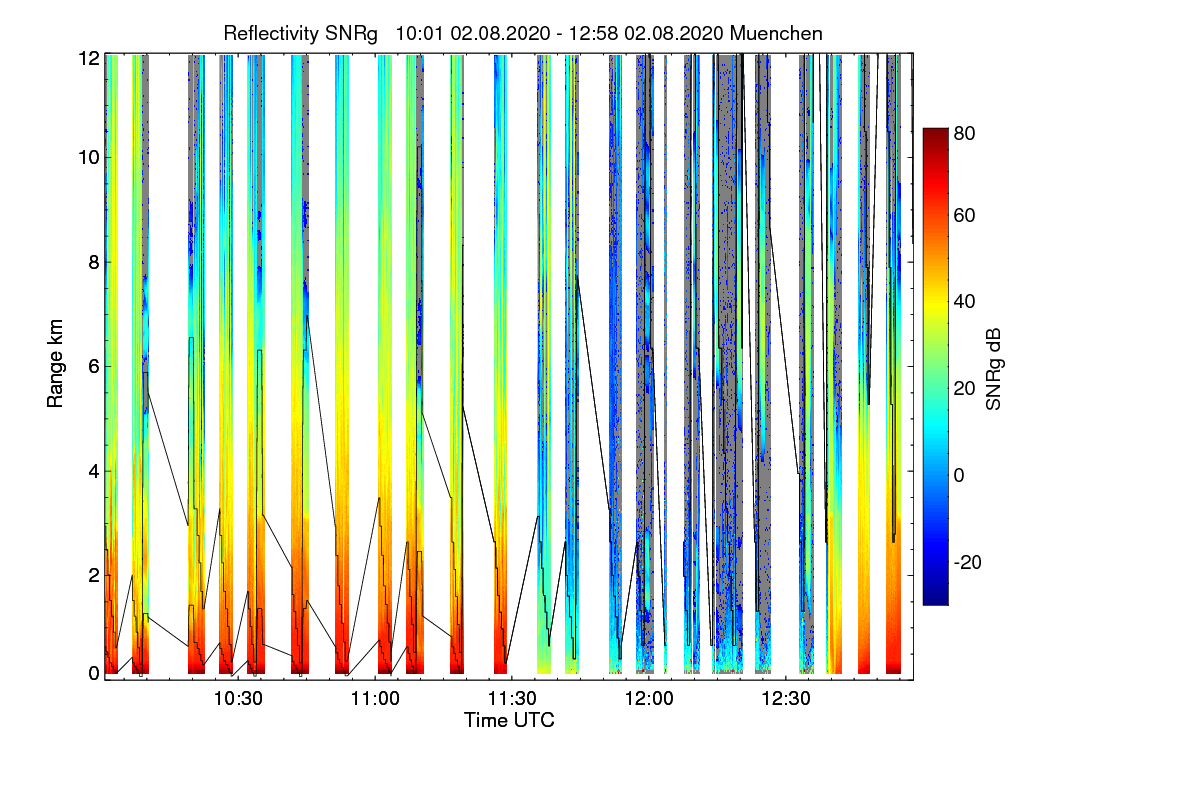
Task: Click the '40' colorbar value
Action: (965, 302)
